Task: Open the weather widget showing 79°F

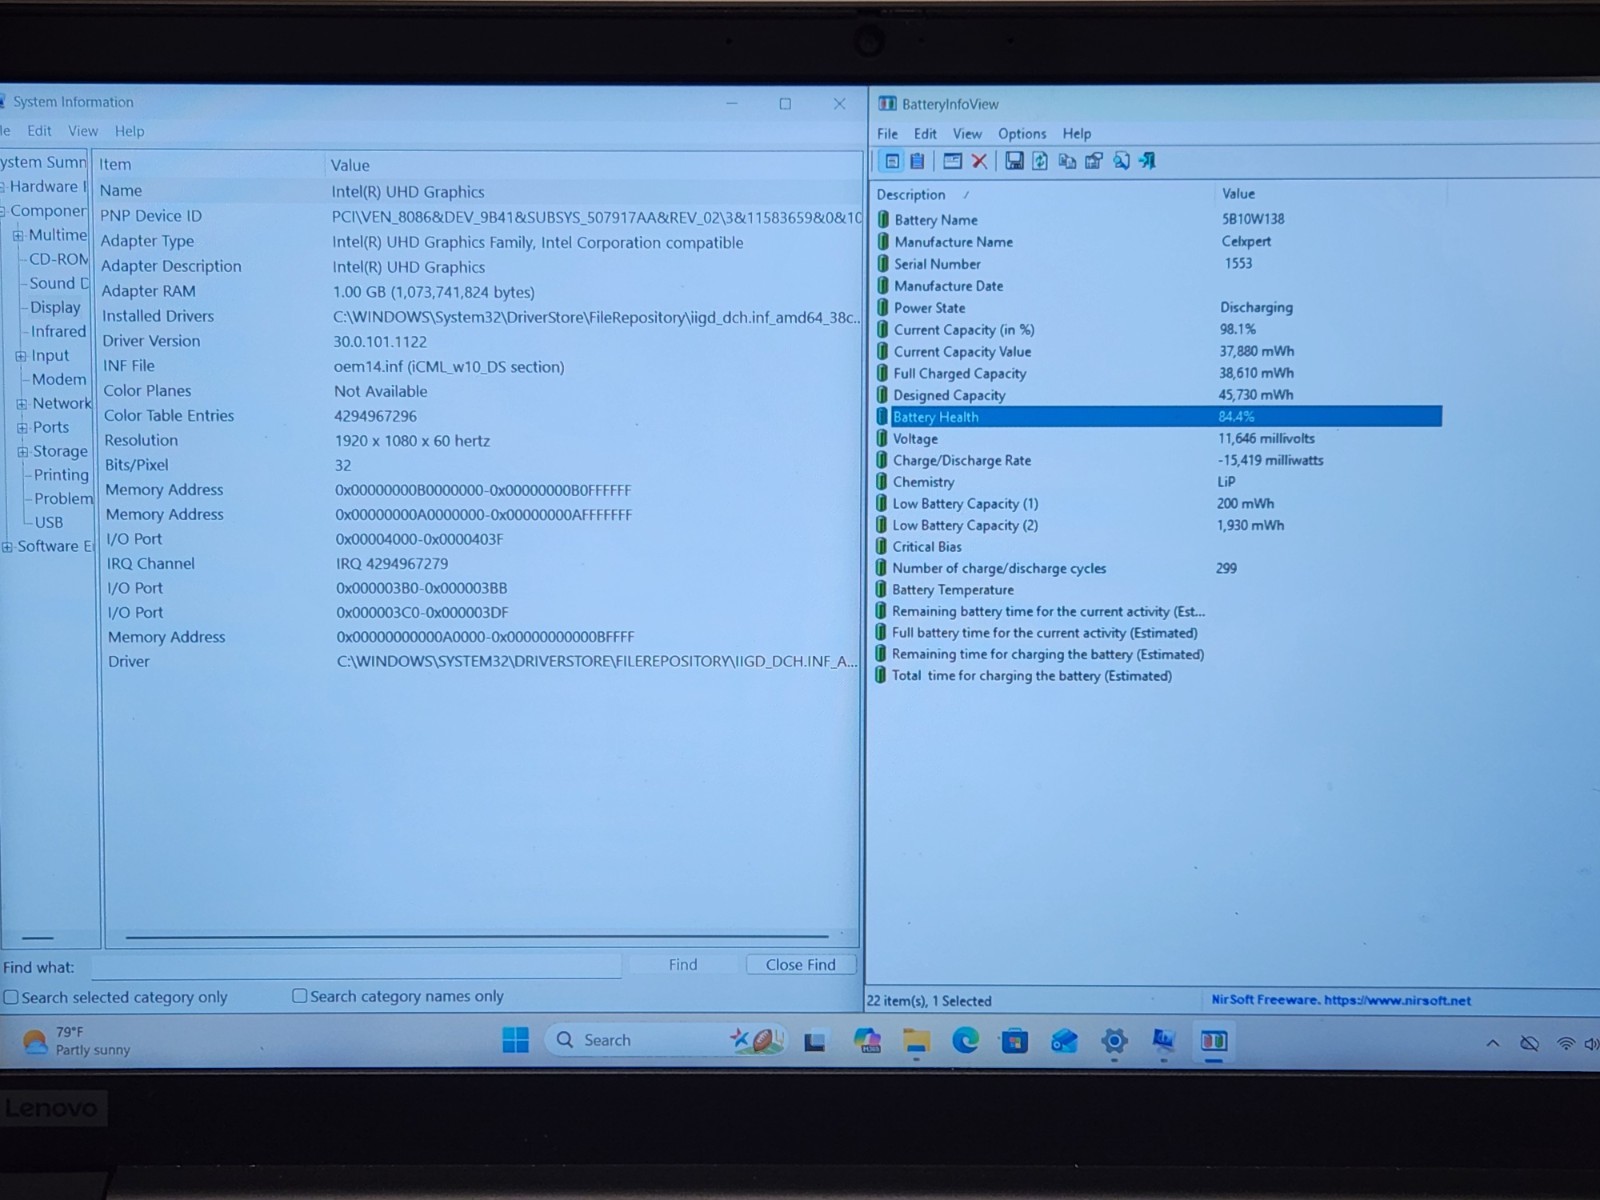Action: (x=78, y=1041)
